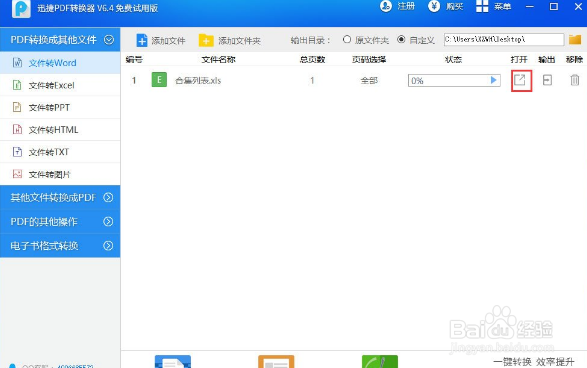Click the 添加文件夹 button label
The width and height of the screenshot is (587, 368).
point(240,40)
